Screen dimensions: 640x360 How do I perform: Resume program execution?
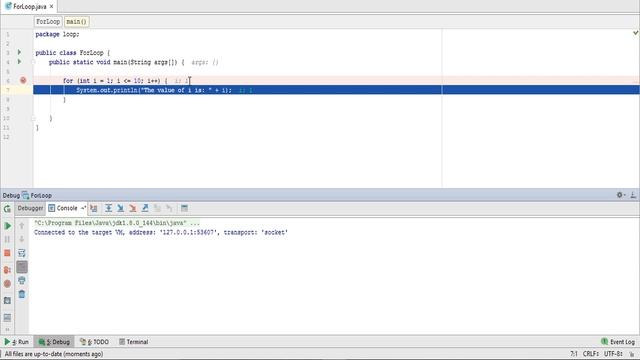click(x=7, y=226)
